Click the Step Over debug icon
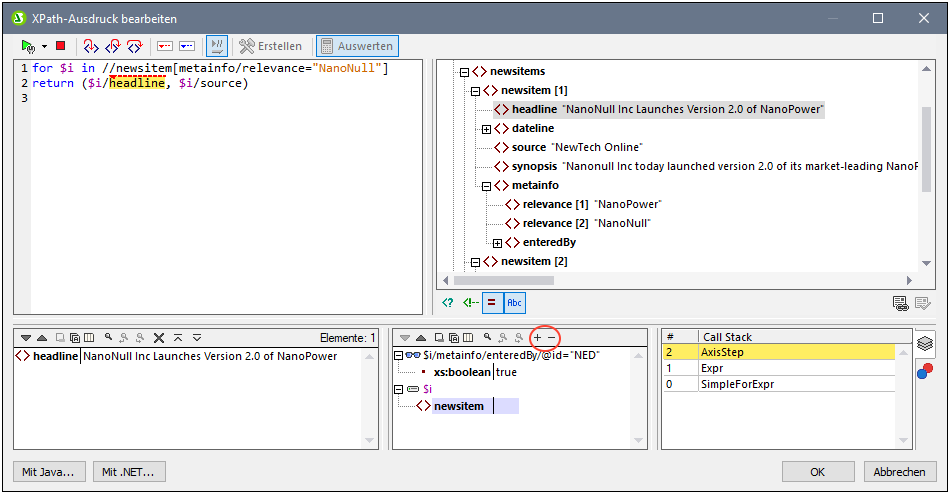Screen dimensions: 950x494 click(112, 46)
